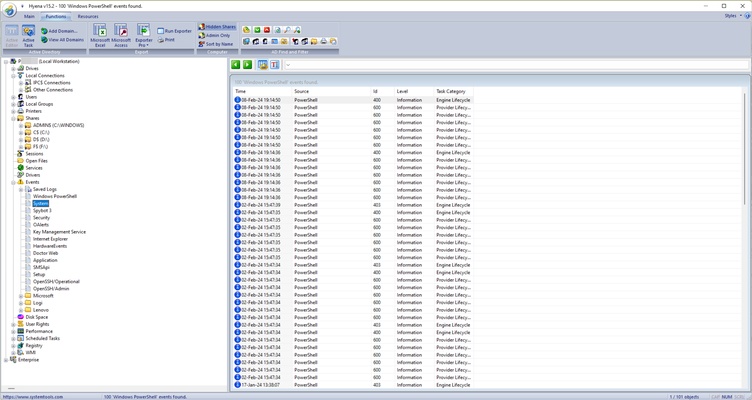This screenshot has width=752, height=400.
Task: Click the red up-arrow filter icon
Action: tap(267, 30)
